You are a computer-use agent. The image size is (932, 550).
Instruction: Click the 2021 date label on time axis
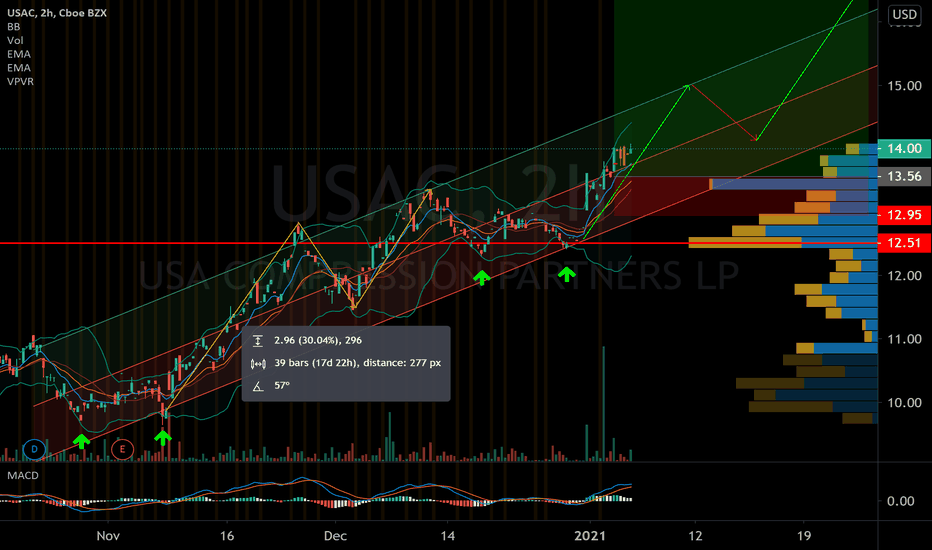(590, 536)
